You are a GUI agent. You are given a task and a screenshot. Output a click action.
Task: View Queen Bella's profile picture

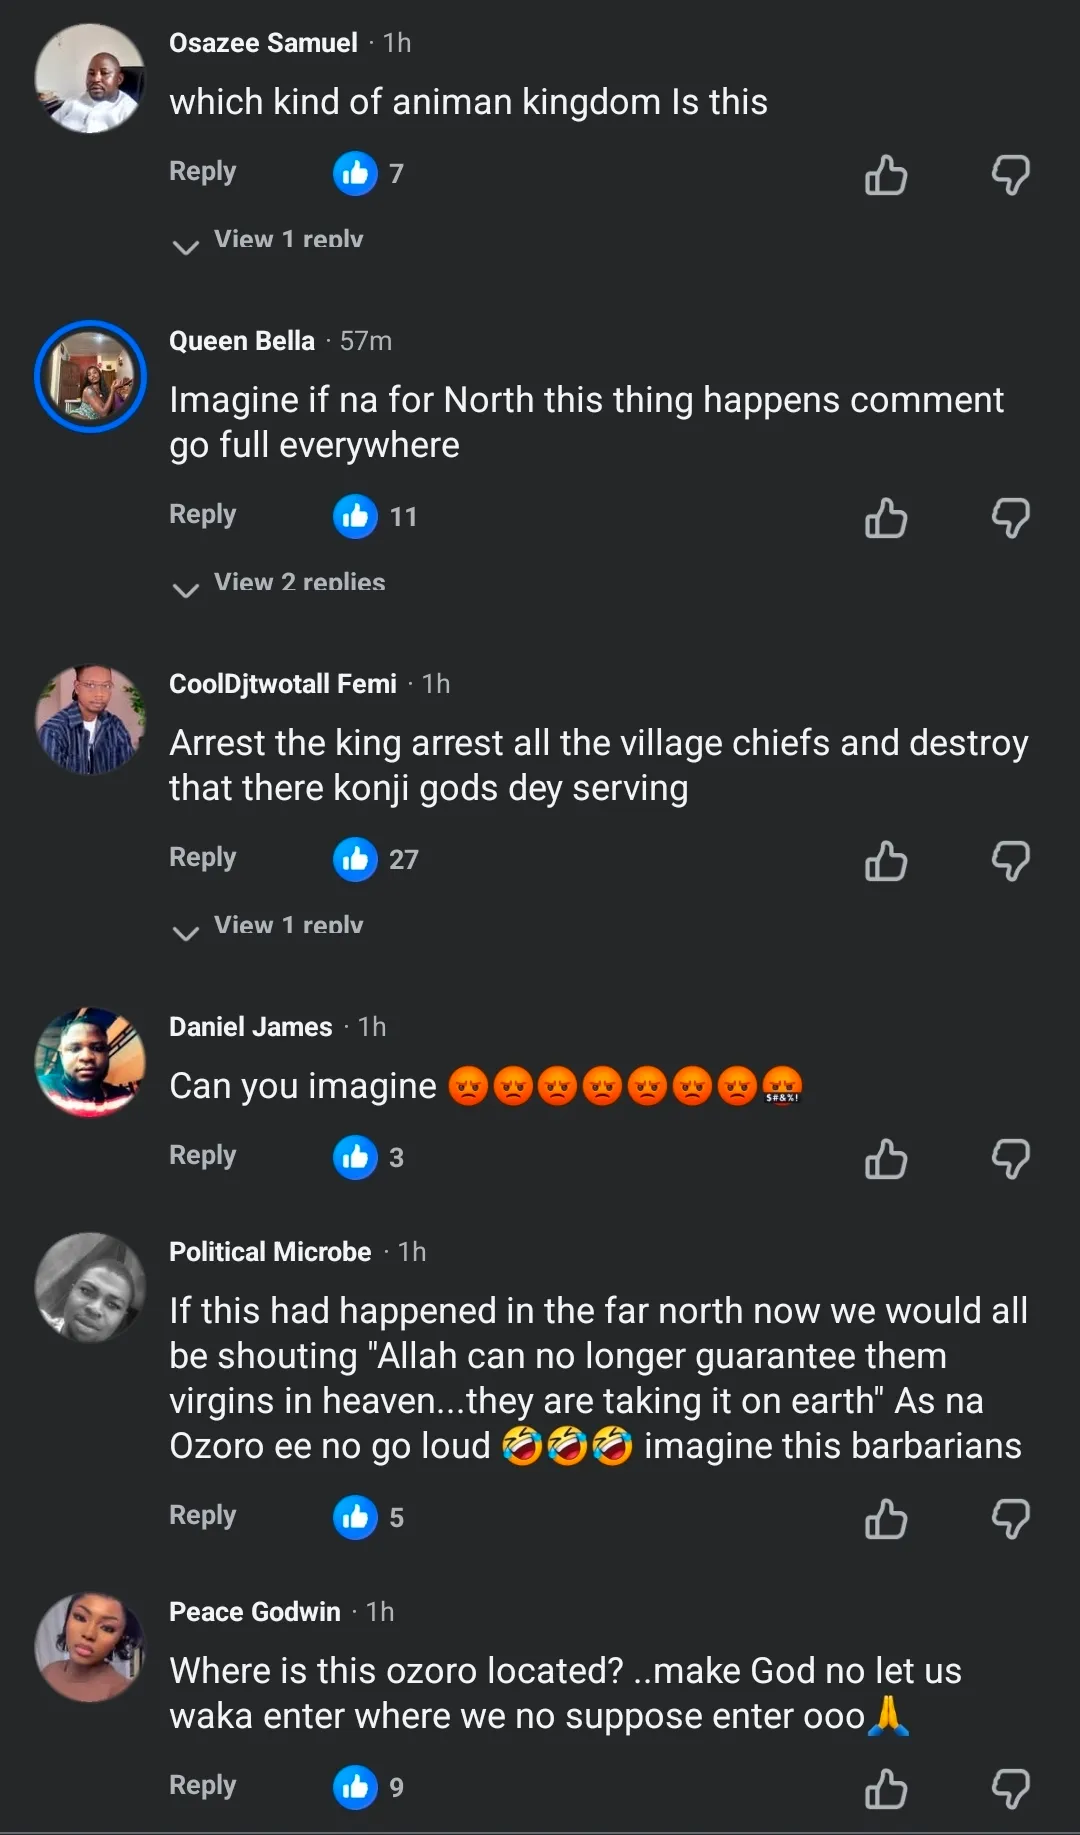90,377
